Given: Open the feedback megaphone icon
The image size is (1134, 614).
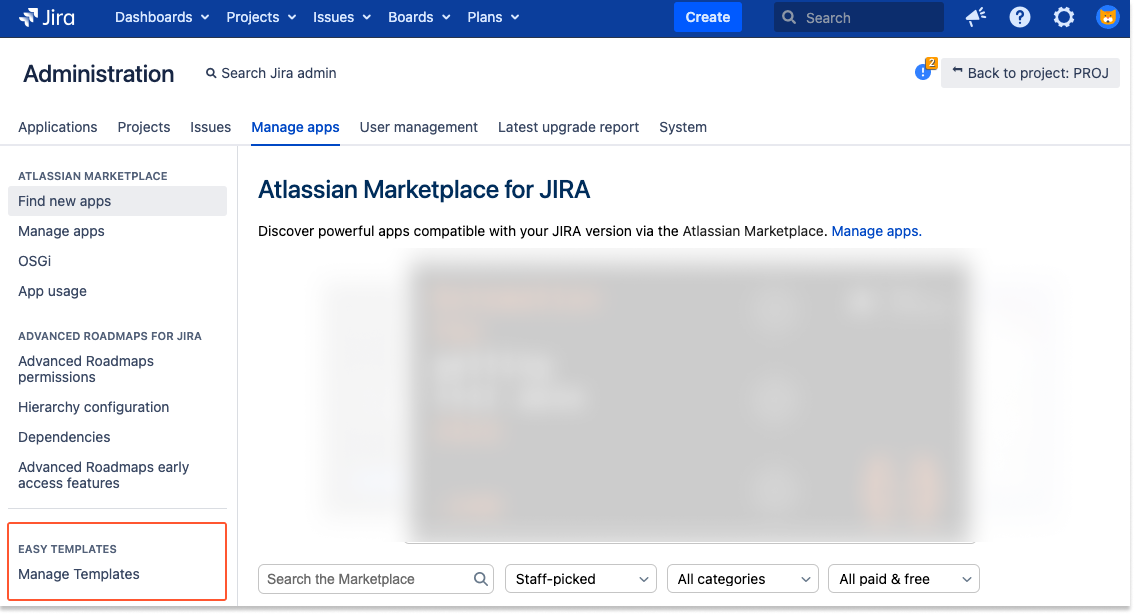Looking at the screenshot, I should [975, 17].
